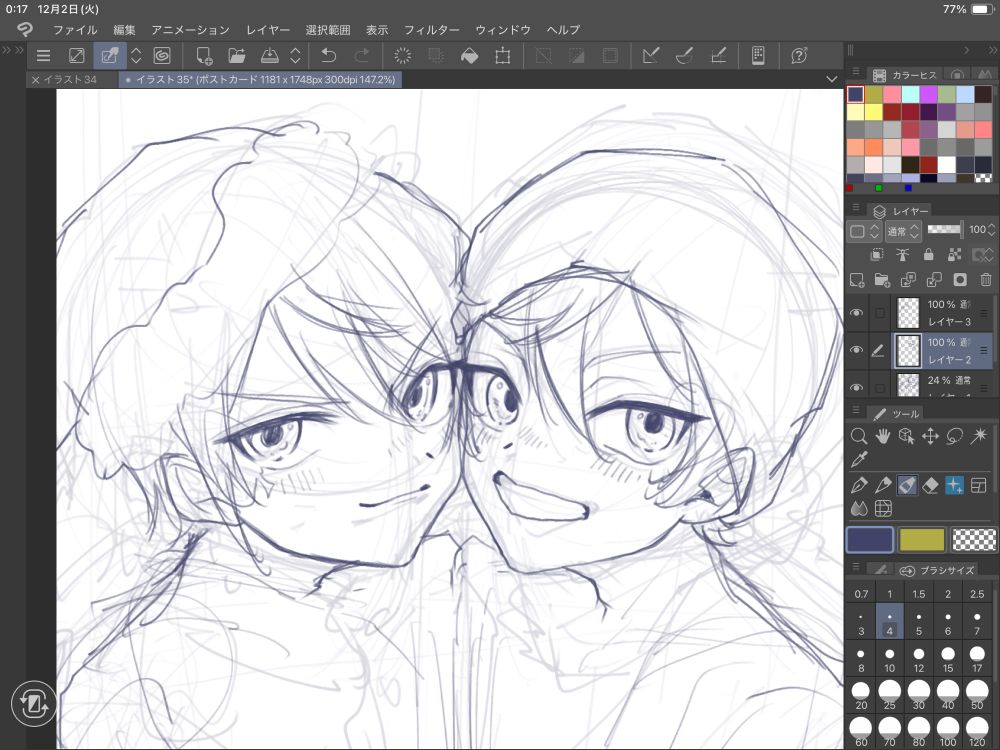Create a layer mask icon

tap(959, 280)
